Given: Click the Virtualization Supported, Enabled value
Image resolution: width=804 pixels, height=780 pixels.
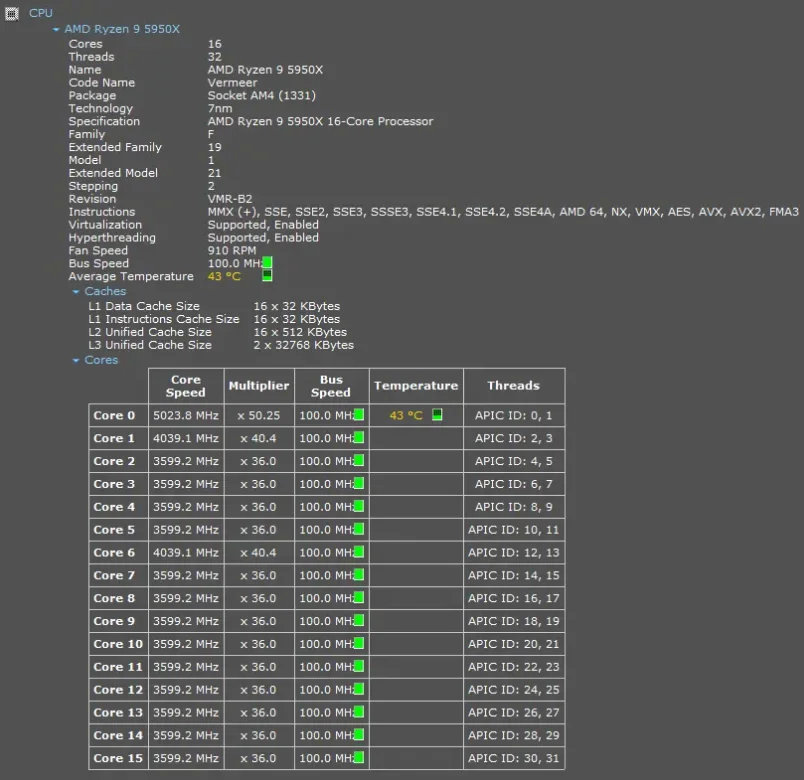Looking at the screenshot, I should tap(263, 225).
